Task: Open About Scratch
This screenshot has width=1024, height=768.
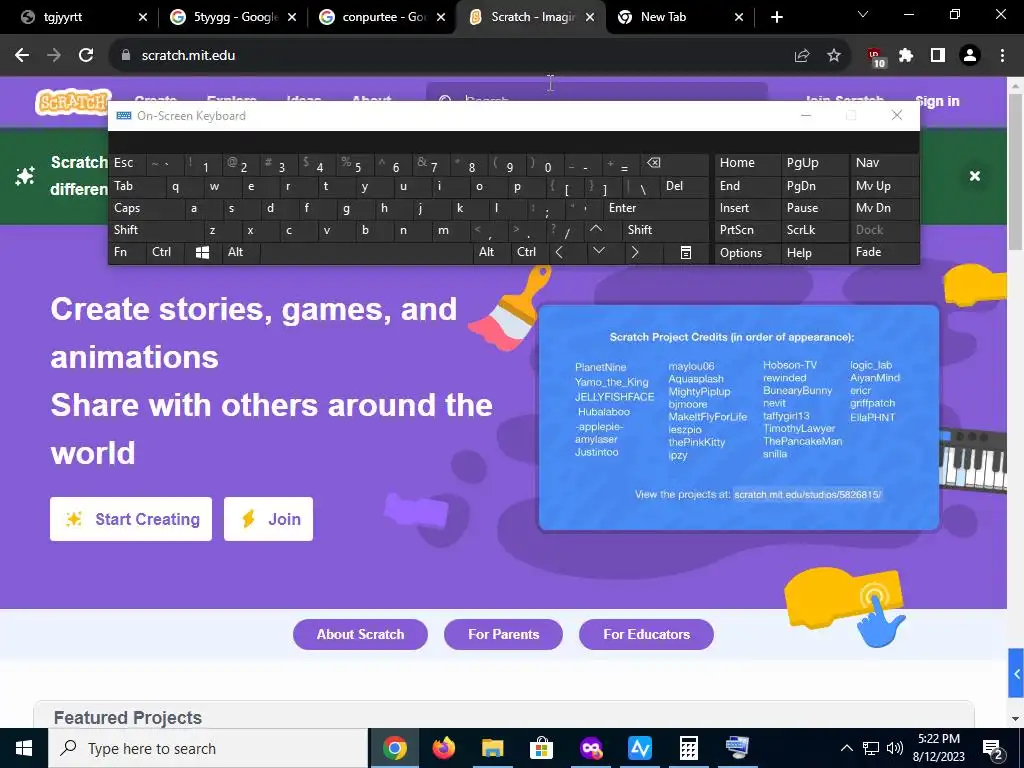Action: point(360,634)
